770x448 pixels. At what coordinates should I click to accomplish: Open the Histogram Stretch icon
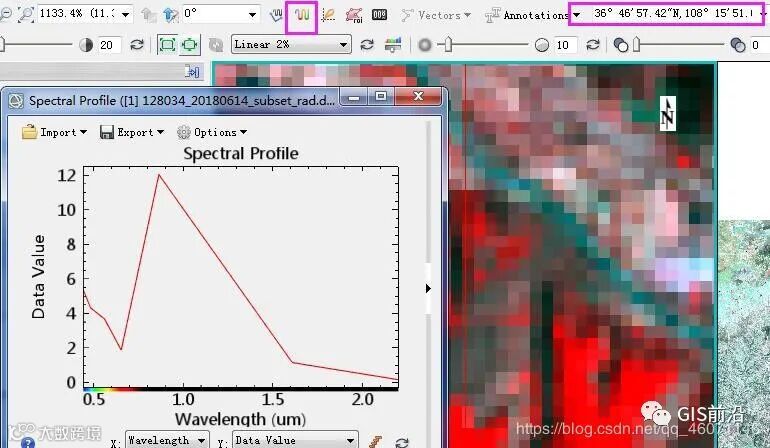[x=393, y=45]
